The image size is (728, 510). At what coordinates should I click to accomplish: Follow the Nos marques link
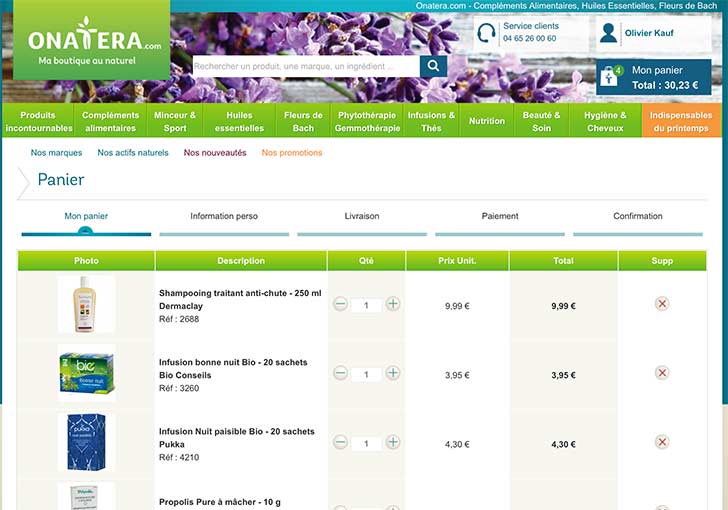[56, 153]
